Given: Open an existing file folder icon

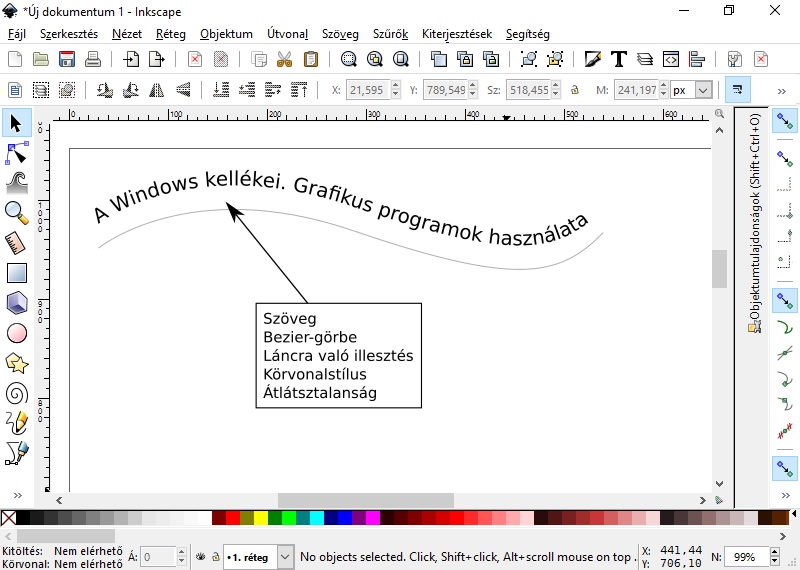Looking at the screenshot, I should coord(41,59).
